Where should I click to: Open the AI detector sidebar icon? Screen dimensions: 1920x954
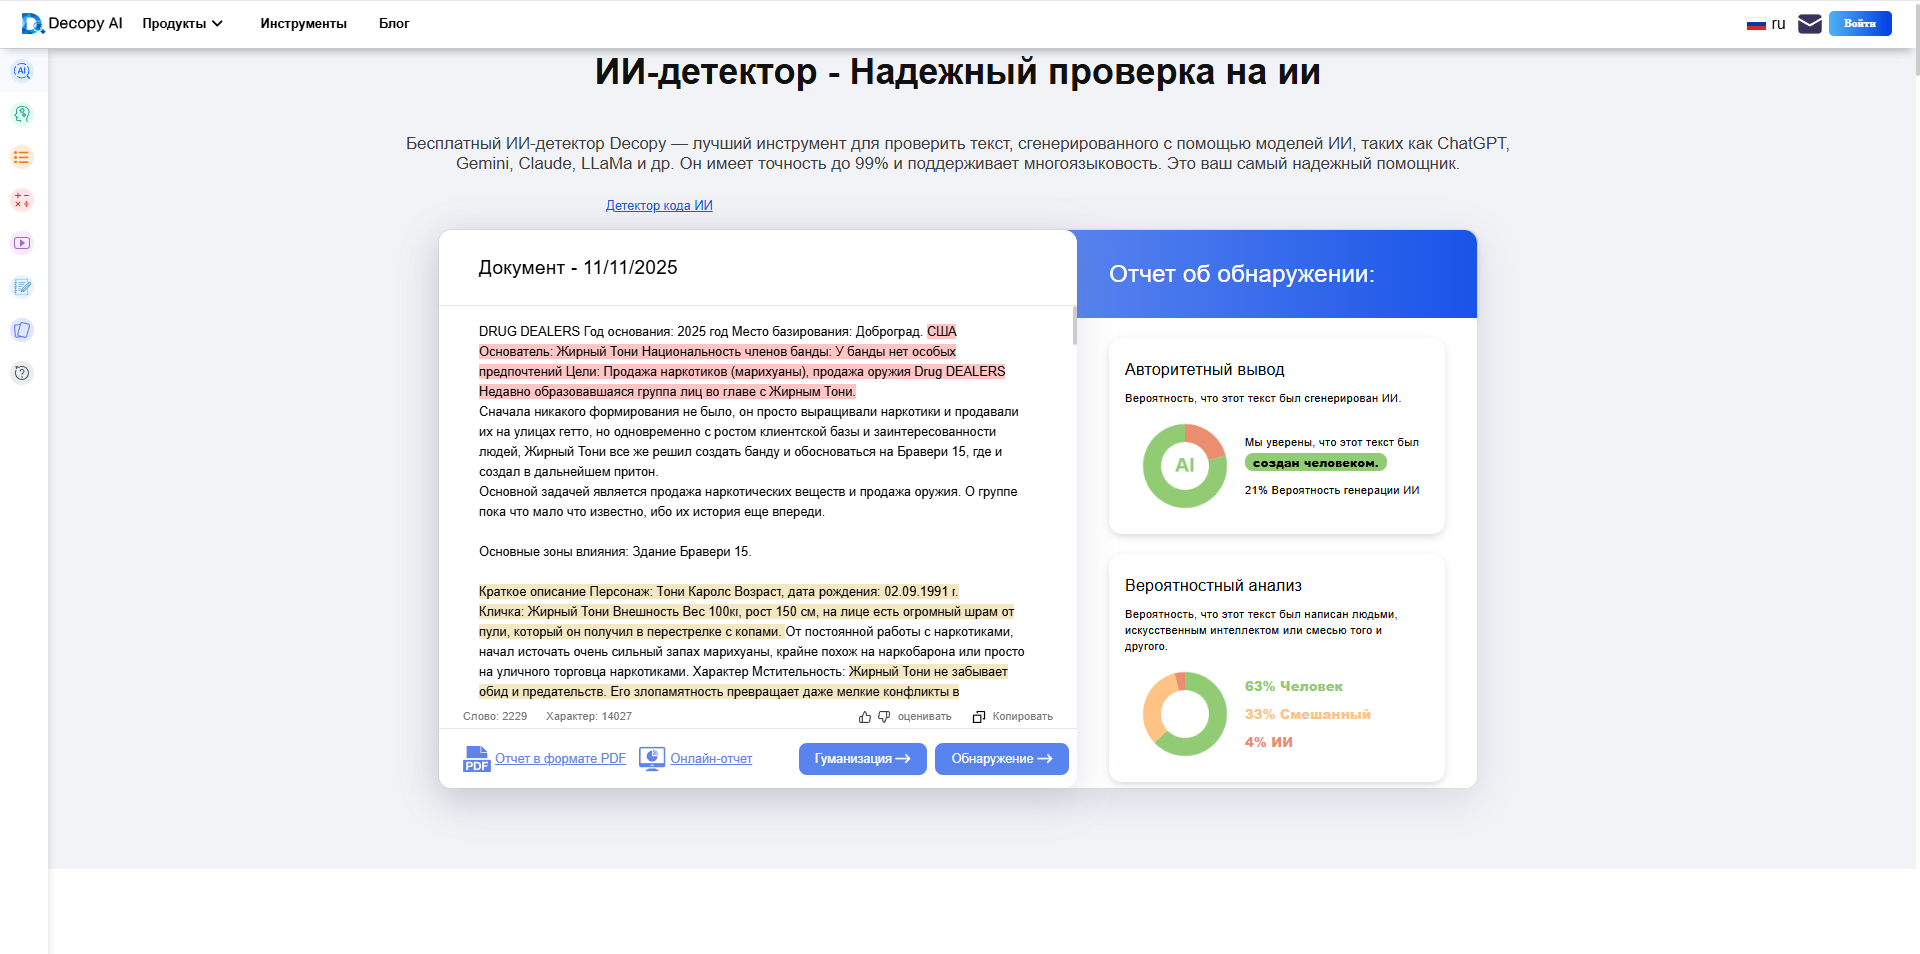(22, 71)
